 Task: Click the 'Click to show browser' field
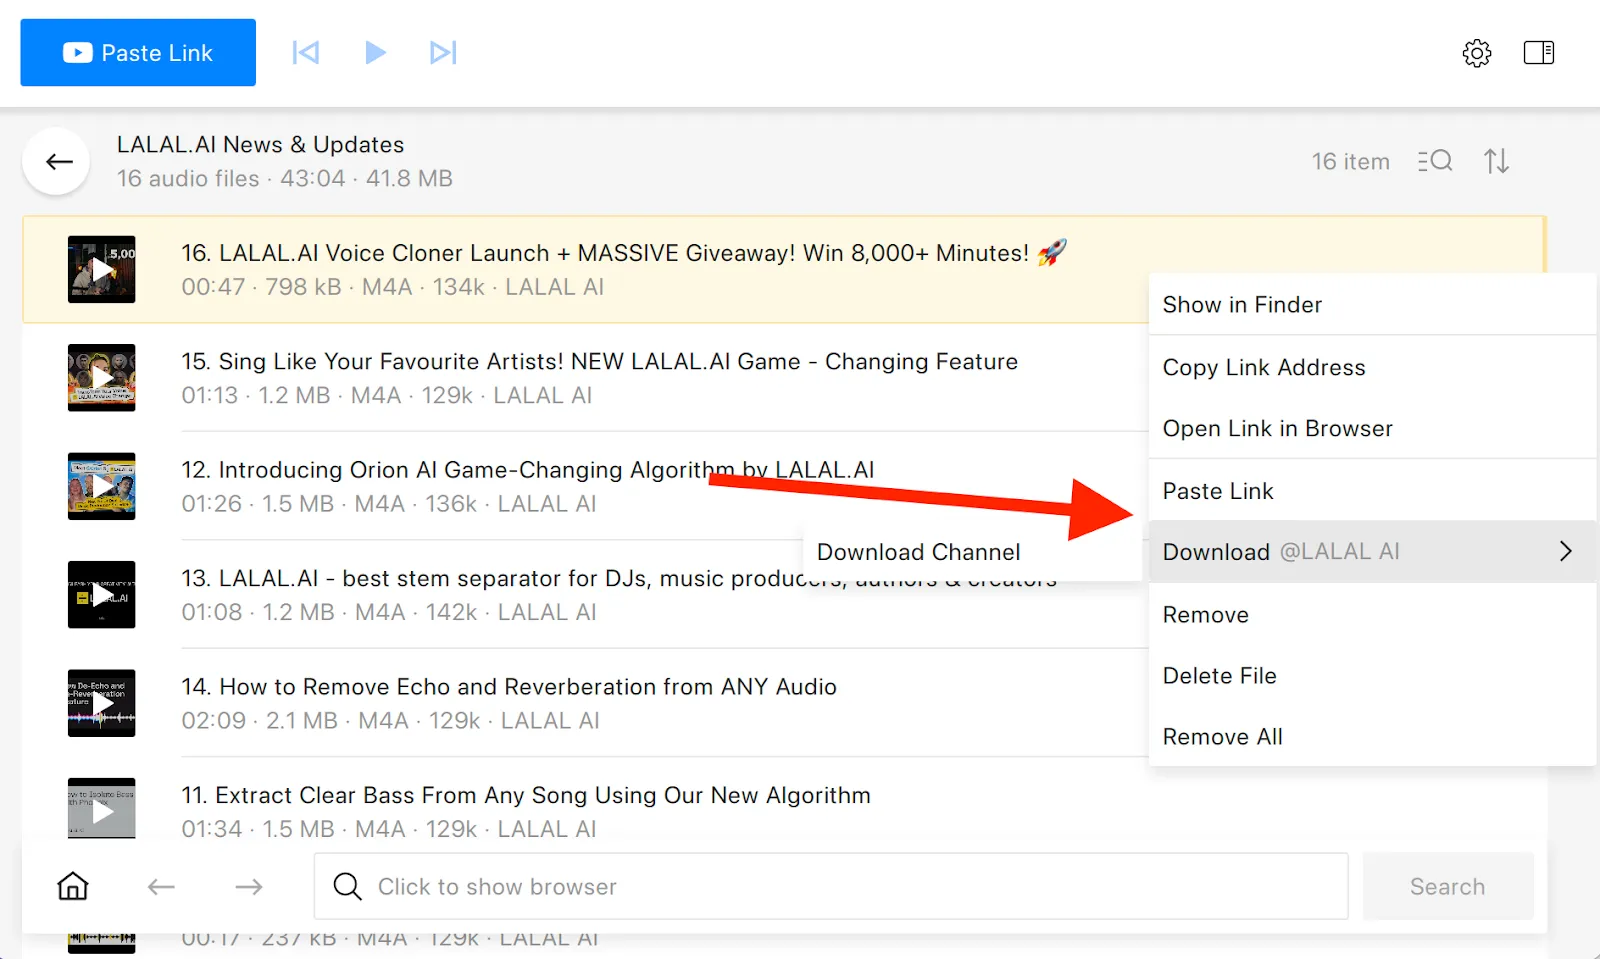[831, 886]
